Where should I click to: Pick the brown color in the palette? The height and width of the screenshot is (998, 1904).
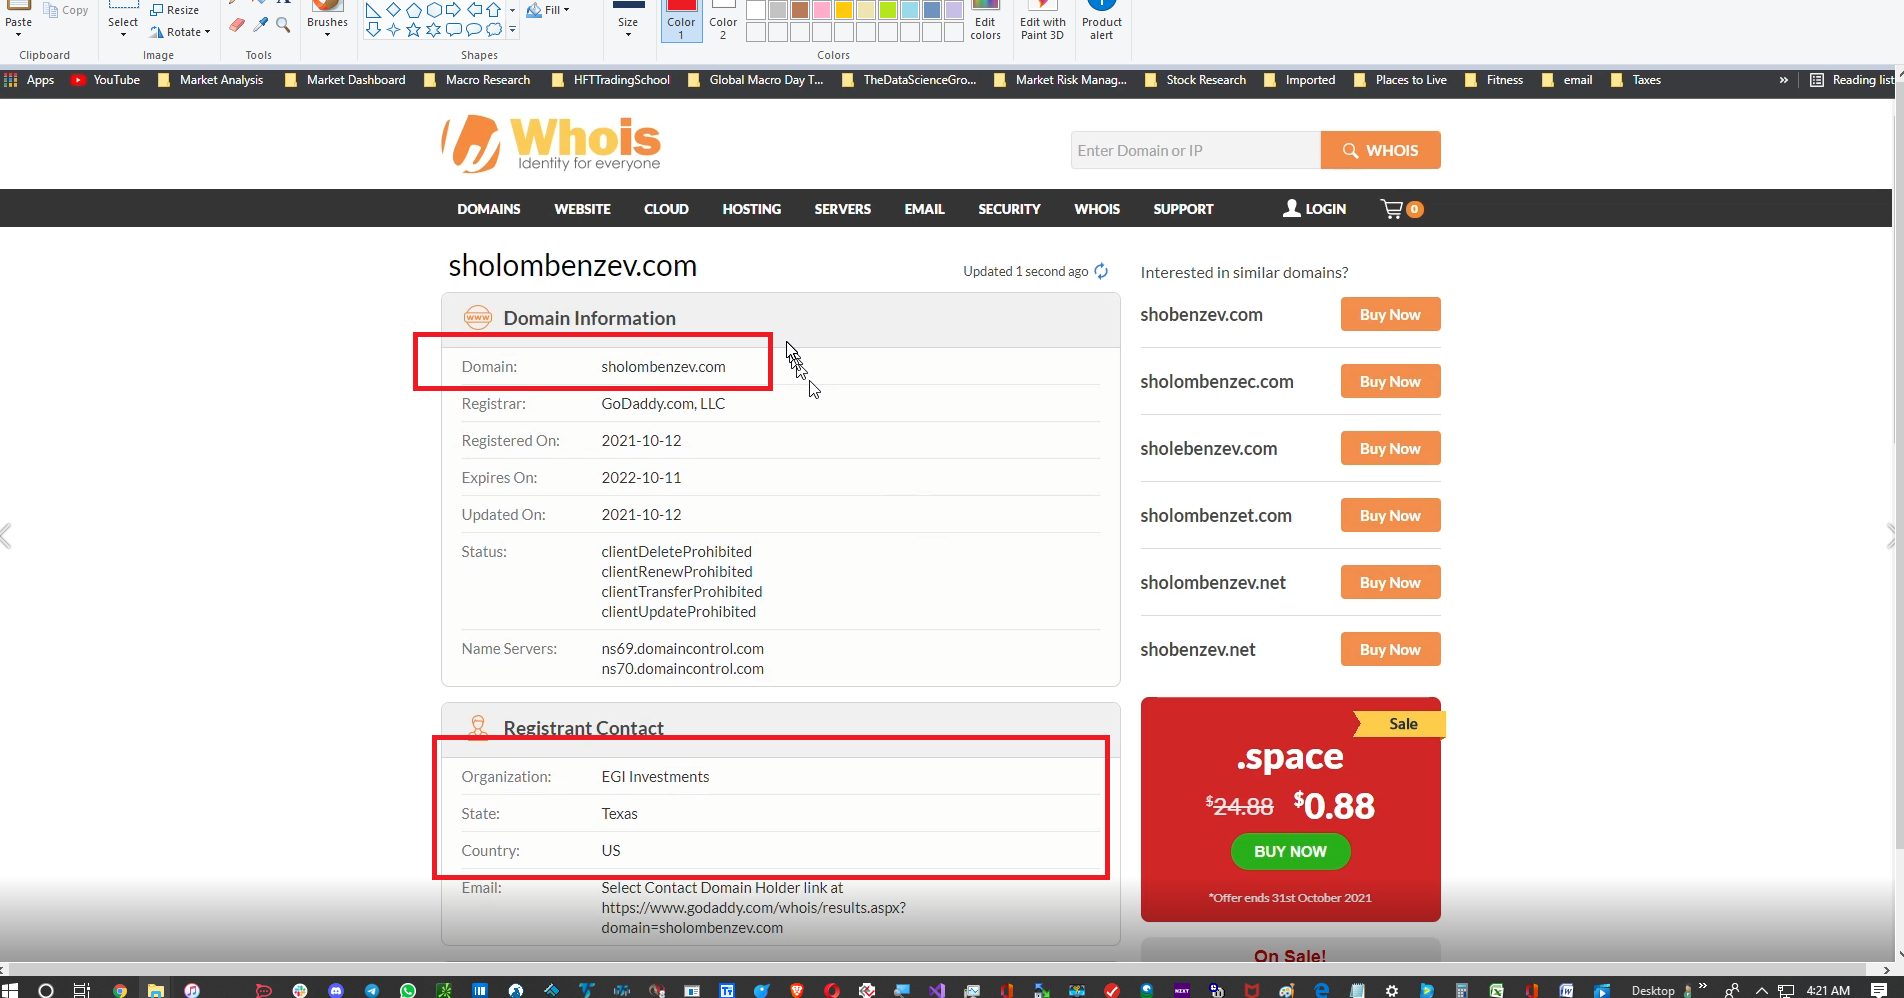click(799, 10)
